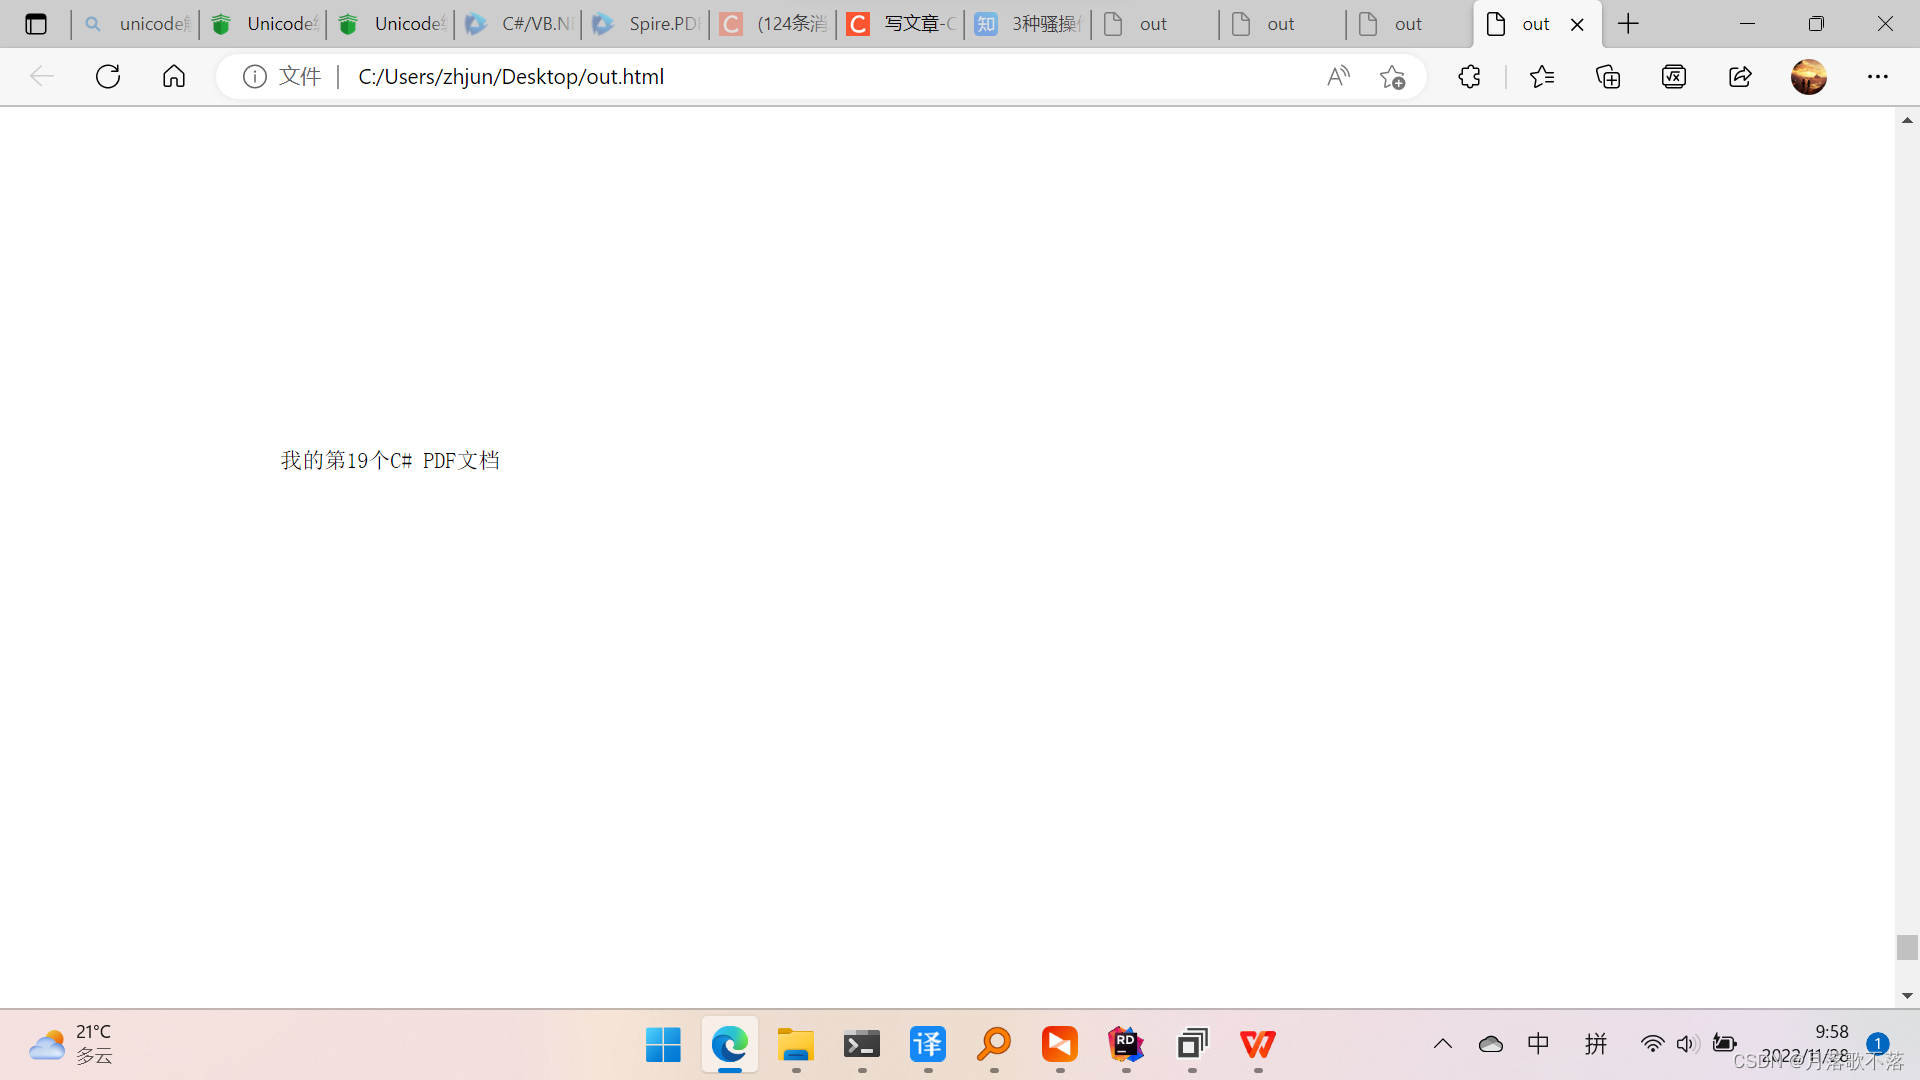
Task: Click the vertical scrollbar thumb
Action: click(x=1907, y=947)
